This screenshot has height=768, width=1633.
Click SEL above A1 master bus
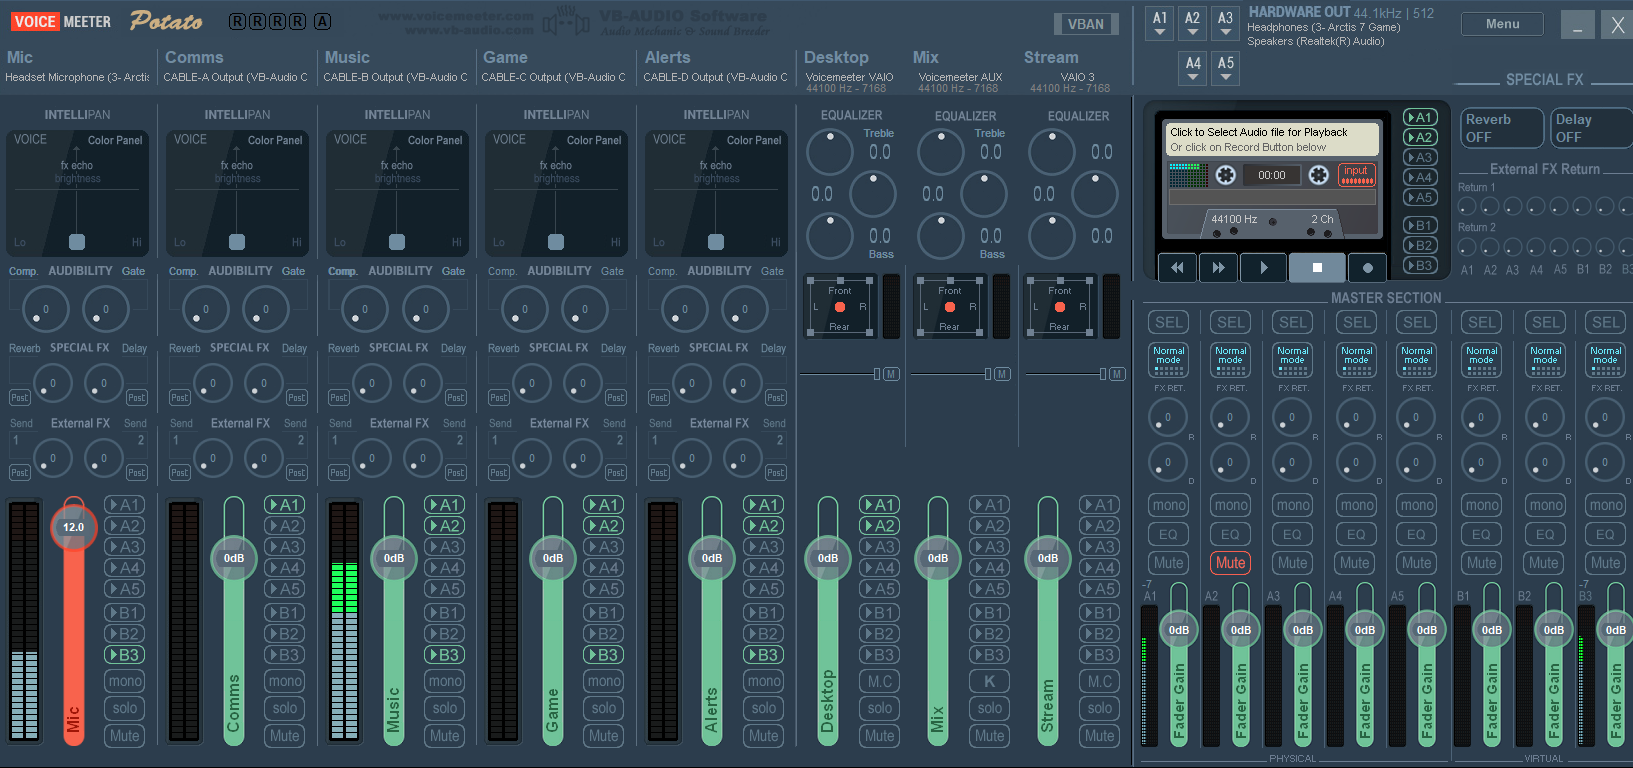pyautogui.click(x=1168, y=322)
